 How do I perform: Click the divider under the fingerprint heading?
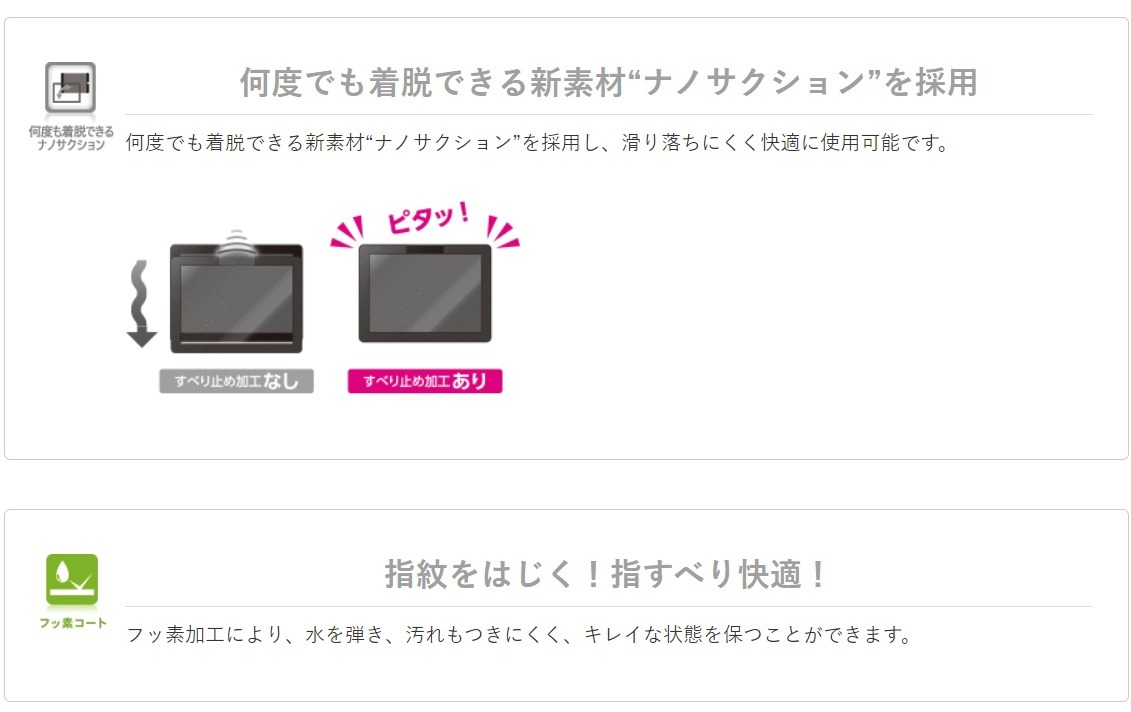click(609, 607)
